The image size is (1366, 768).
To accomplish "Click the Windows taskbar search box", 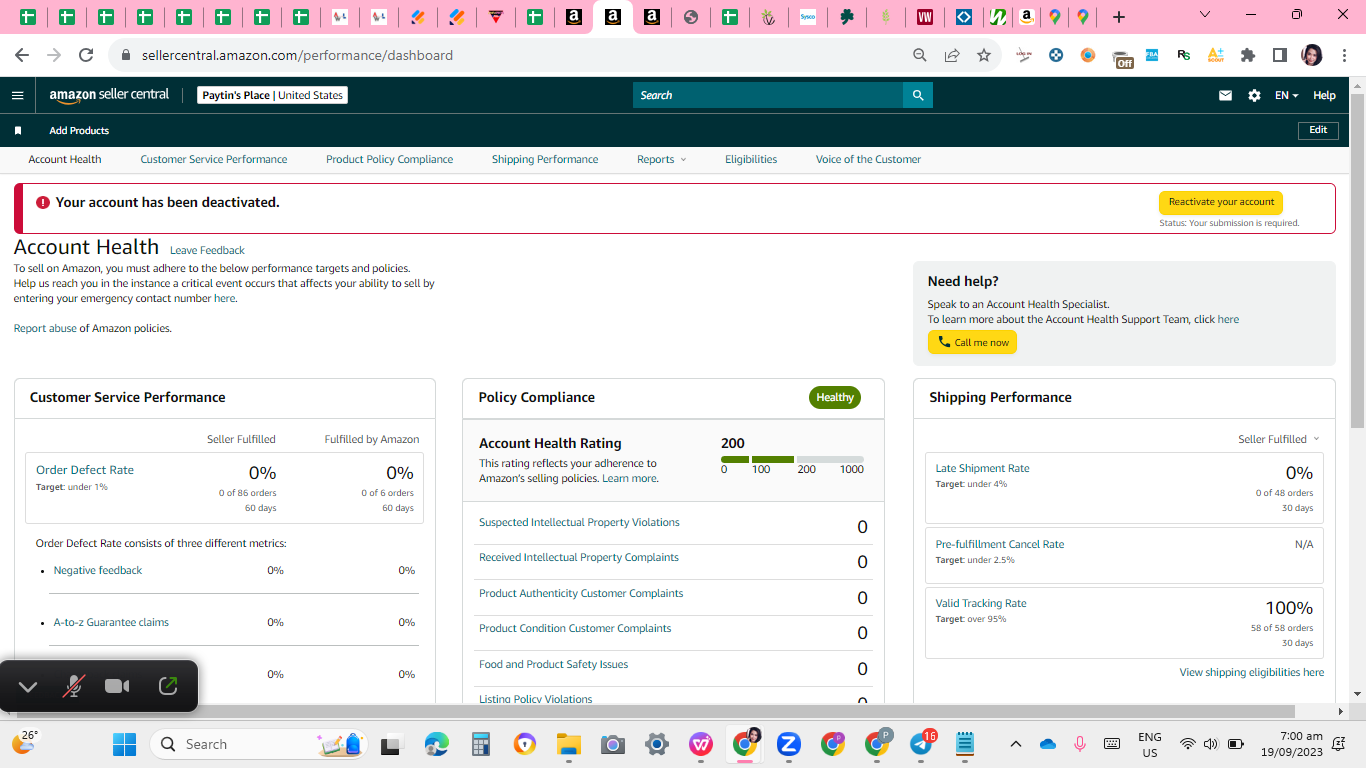I will (257, 744).
